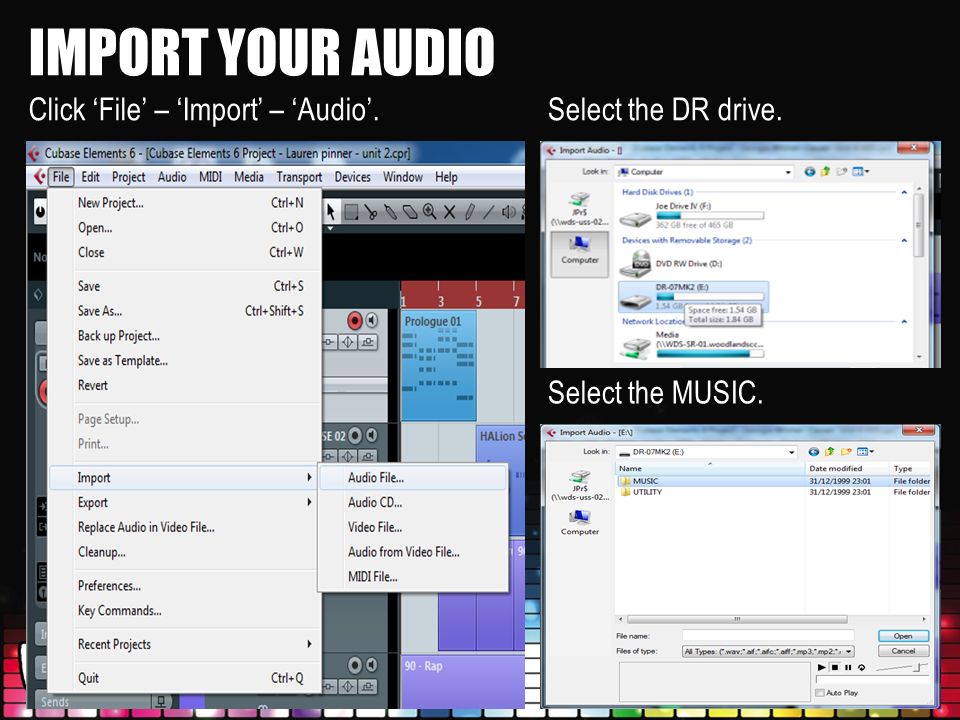Choose the Glue tube tool
960x720 pixels.
[391, 212]
